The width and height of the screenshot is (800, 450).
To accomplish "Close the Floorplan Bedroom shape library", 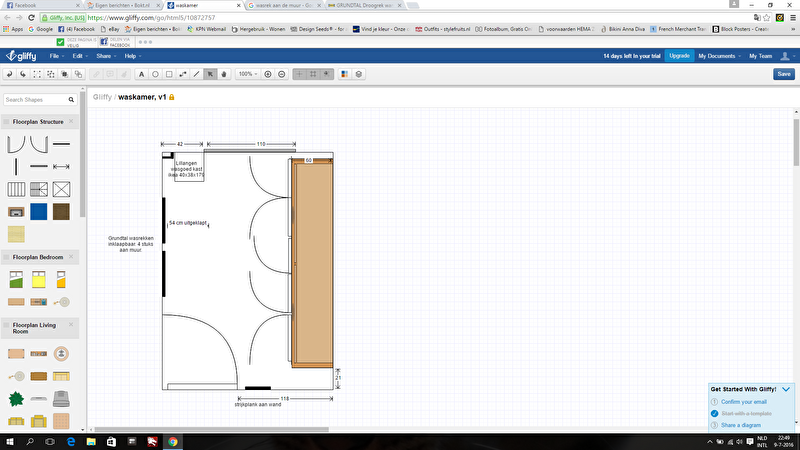I will (x=71, y=257).
